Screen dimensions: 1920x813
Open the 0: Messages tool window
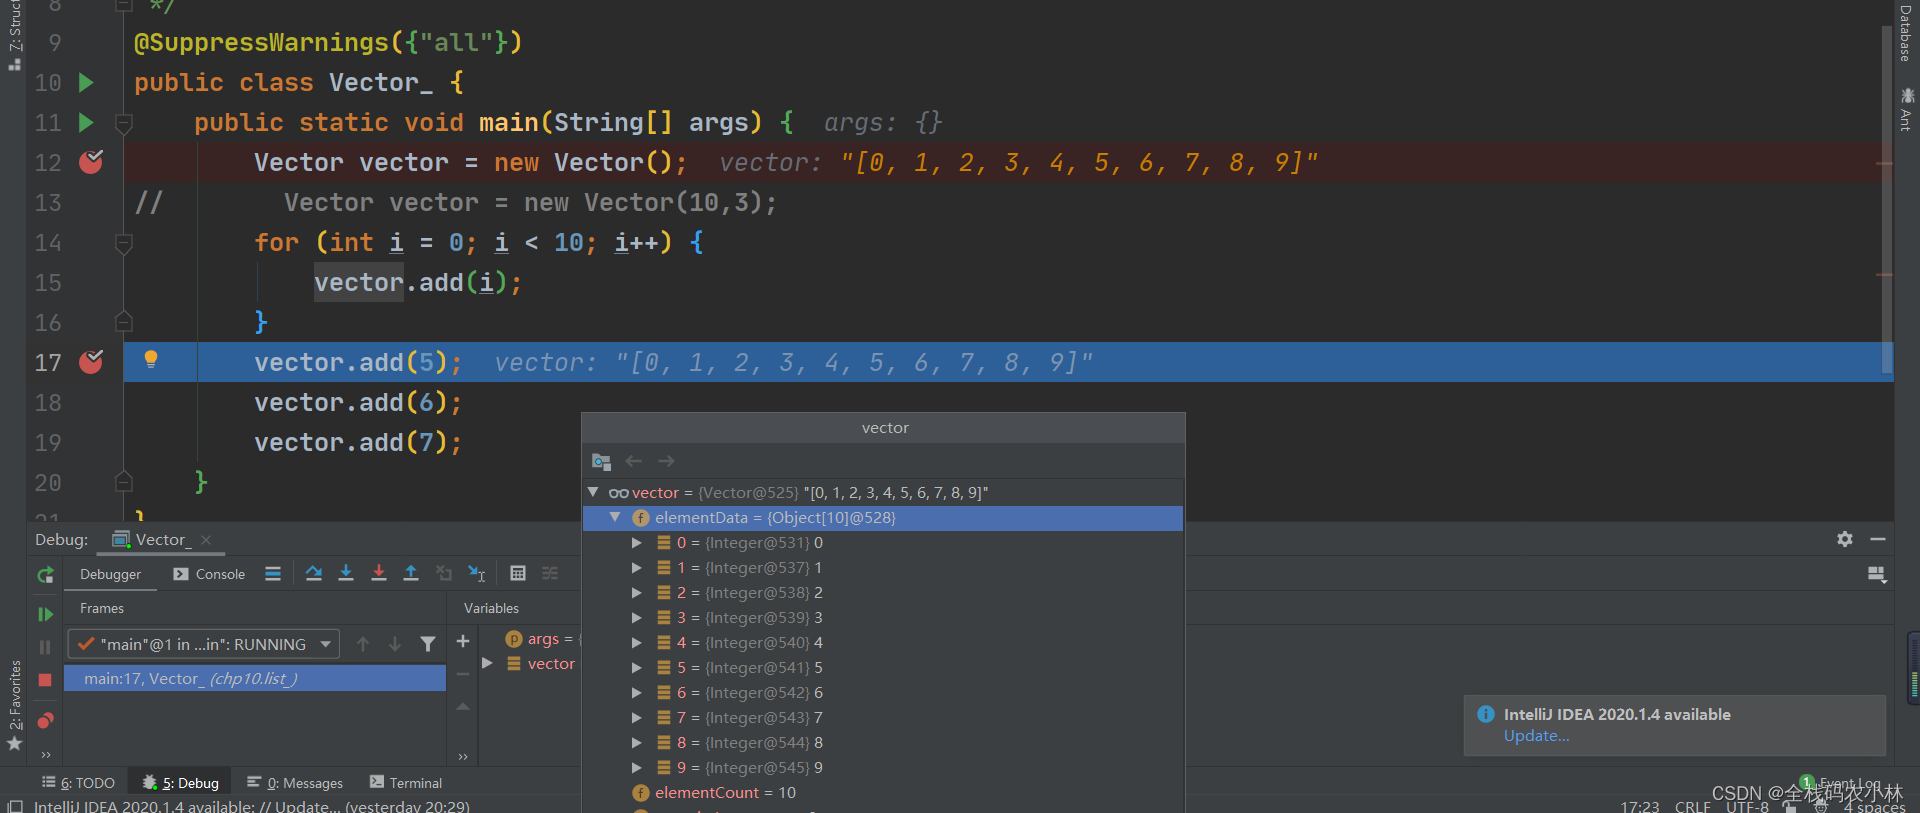tap(295, 782)
